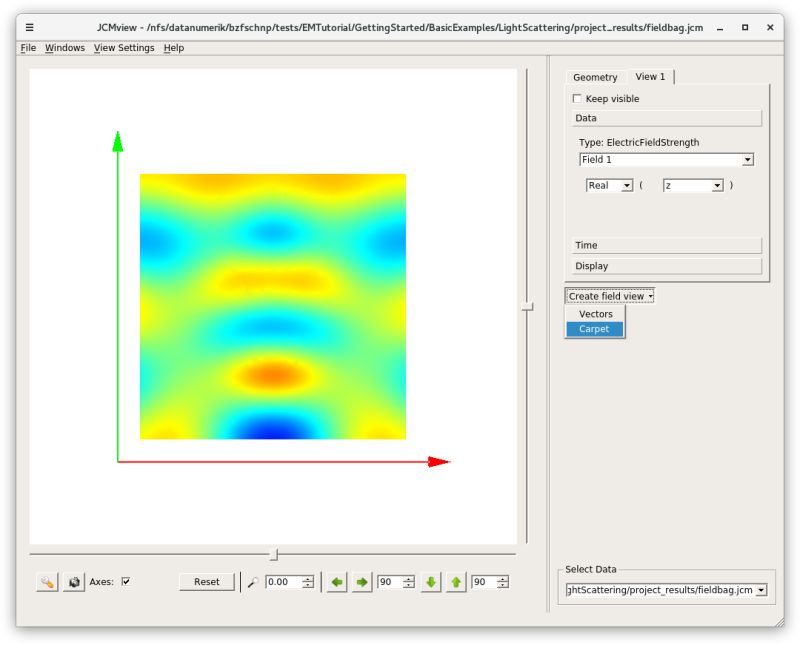Open the z axis dropdown
This screenshot has height=645, width=800.
click(x=693, y=185)
